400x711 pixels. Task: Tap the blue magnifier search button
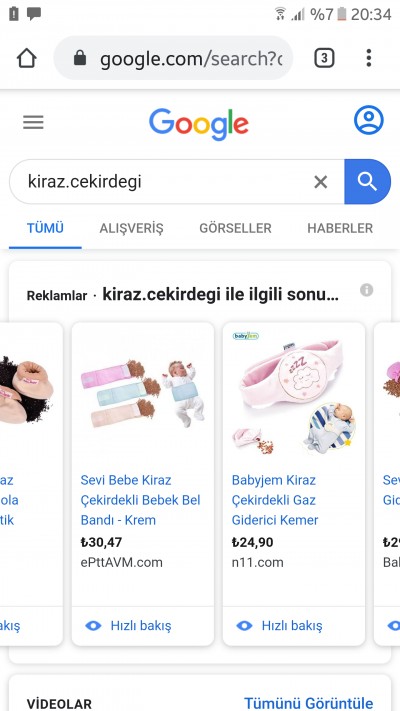(x=367, y=181)
